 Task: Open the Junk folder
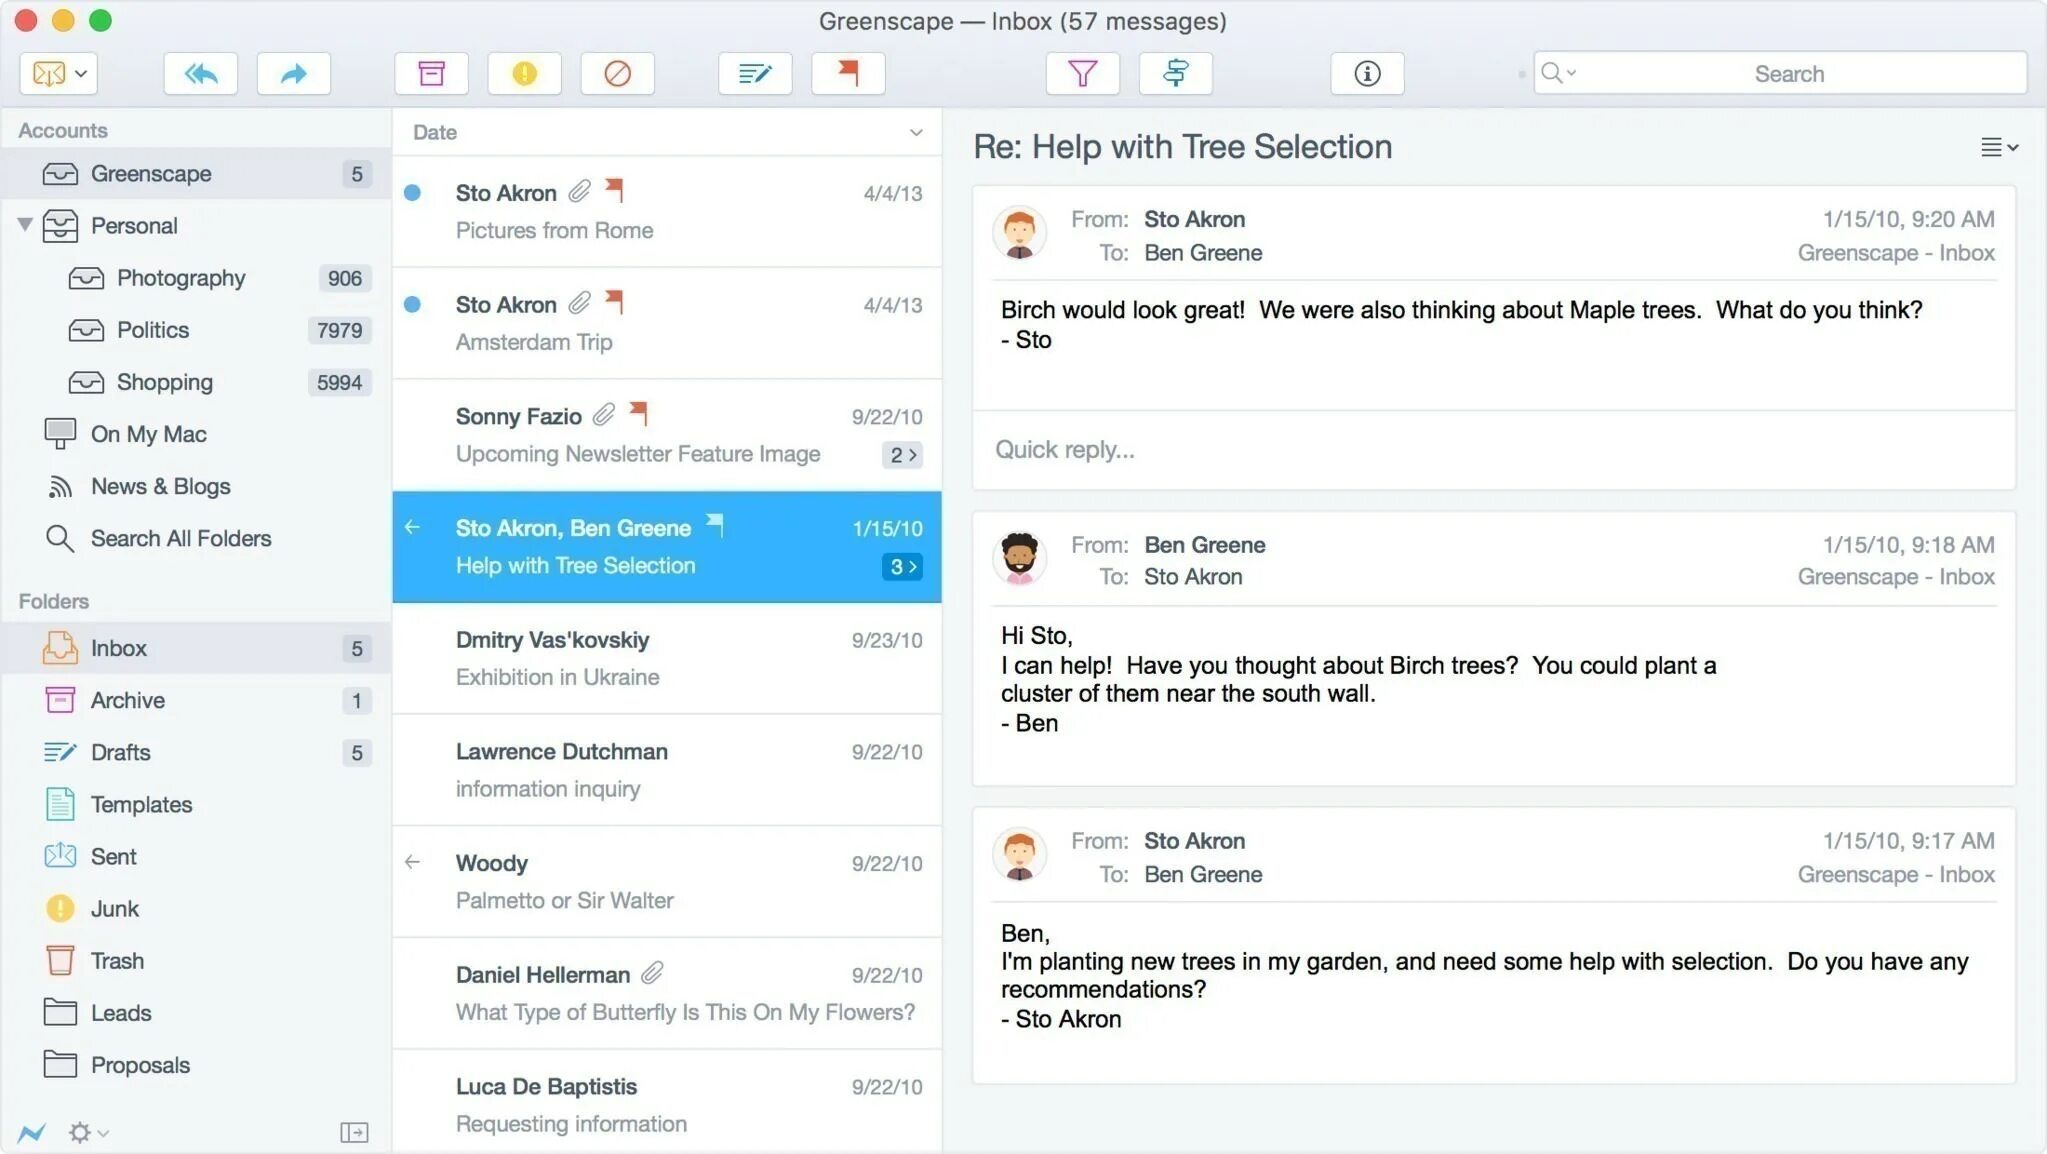point(115,908)
